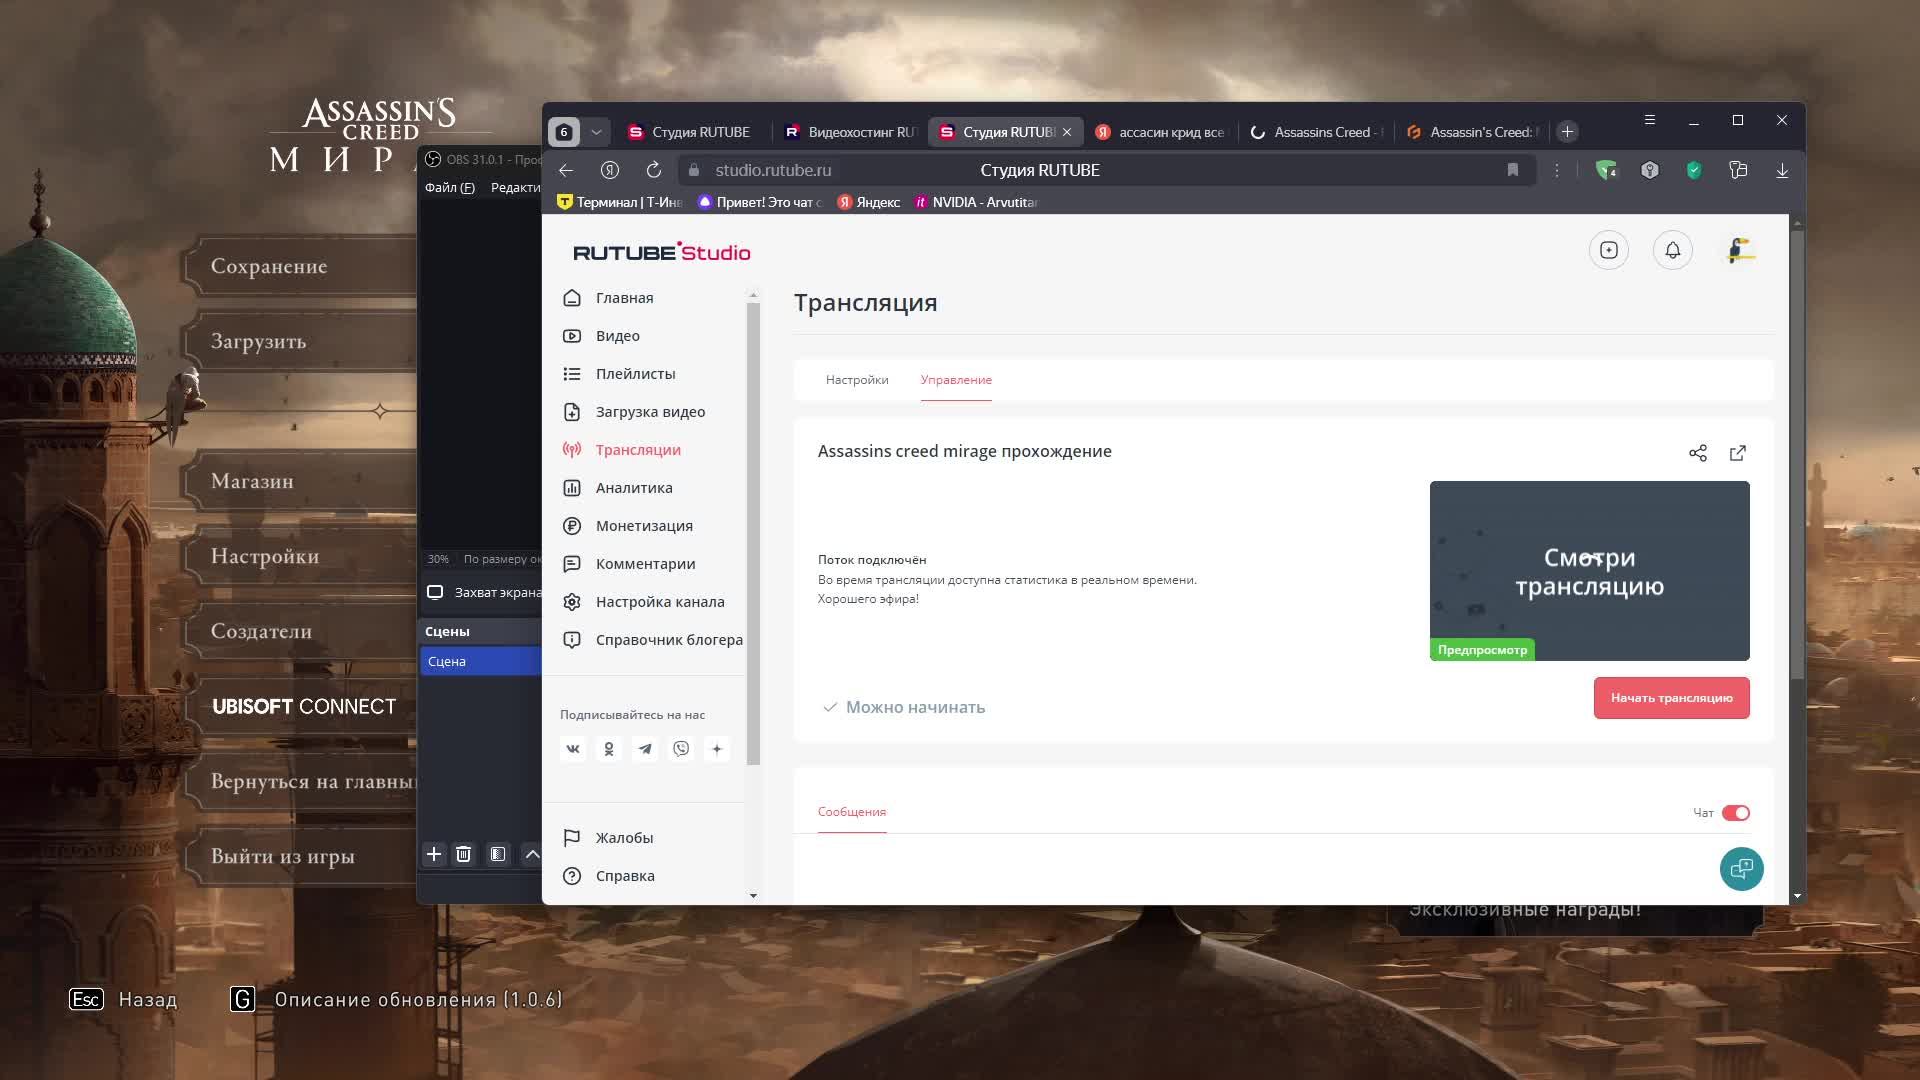Viewport: 1920px width, 1080px height.
Task: Add a new scene in OBS
Action: pyautogui.click(x=433, y=854)
